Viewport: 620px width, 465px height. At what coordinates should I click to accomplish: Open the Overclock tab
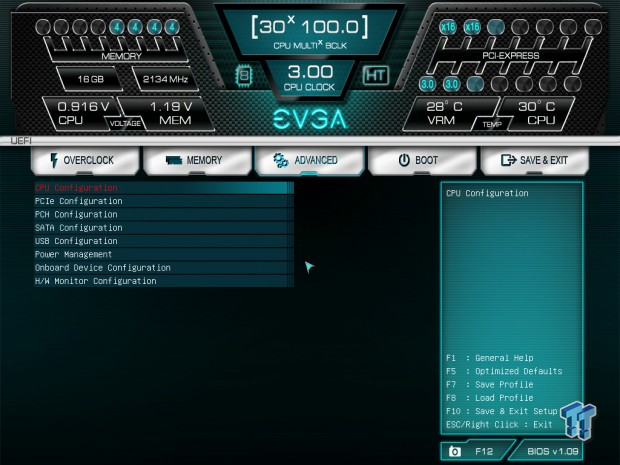coord(85,161)
